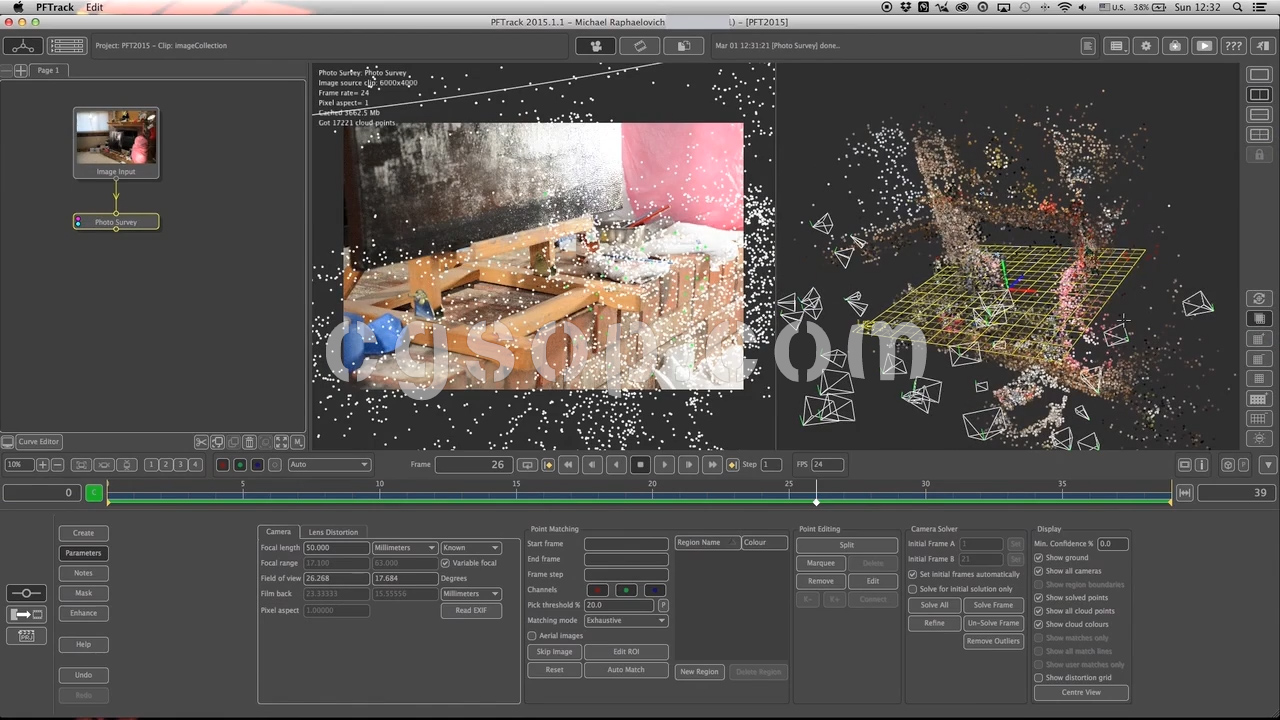This screenshot has height=720, width=1280.
Task: Click the slider parameters mode icon
Action: (x=26, y=594)
